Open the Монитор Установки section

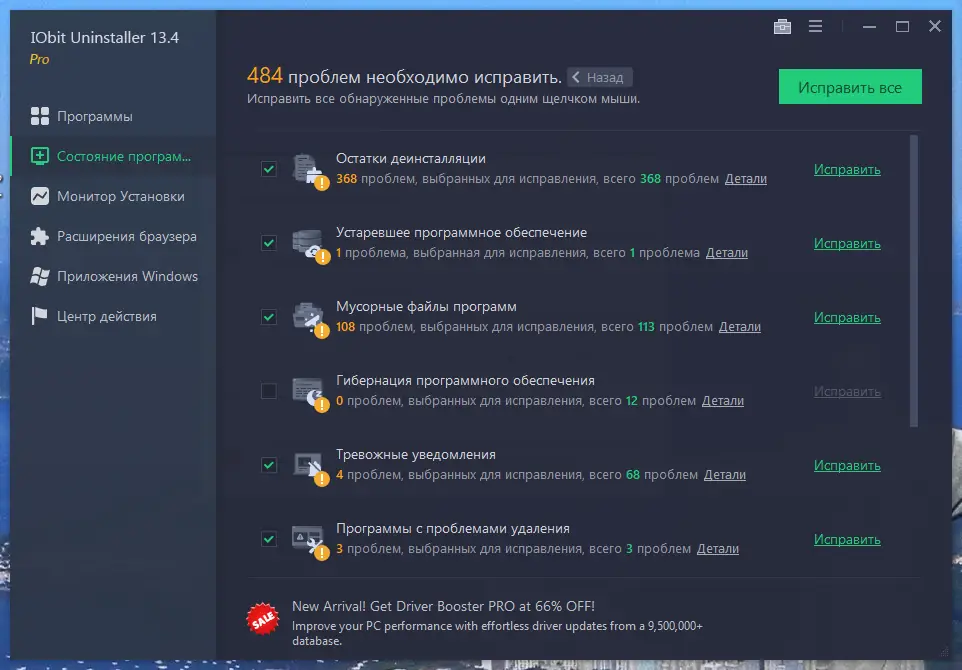point(113,196)
